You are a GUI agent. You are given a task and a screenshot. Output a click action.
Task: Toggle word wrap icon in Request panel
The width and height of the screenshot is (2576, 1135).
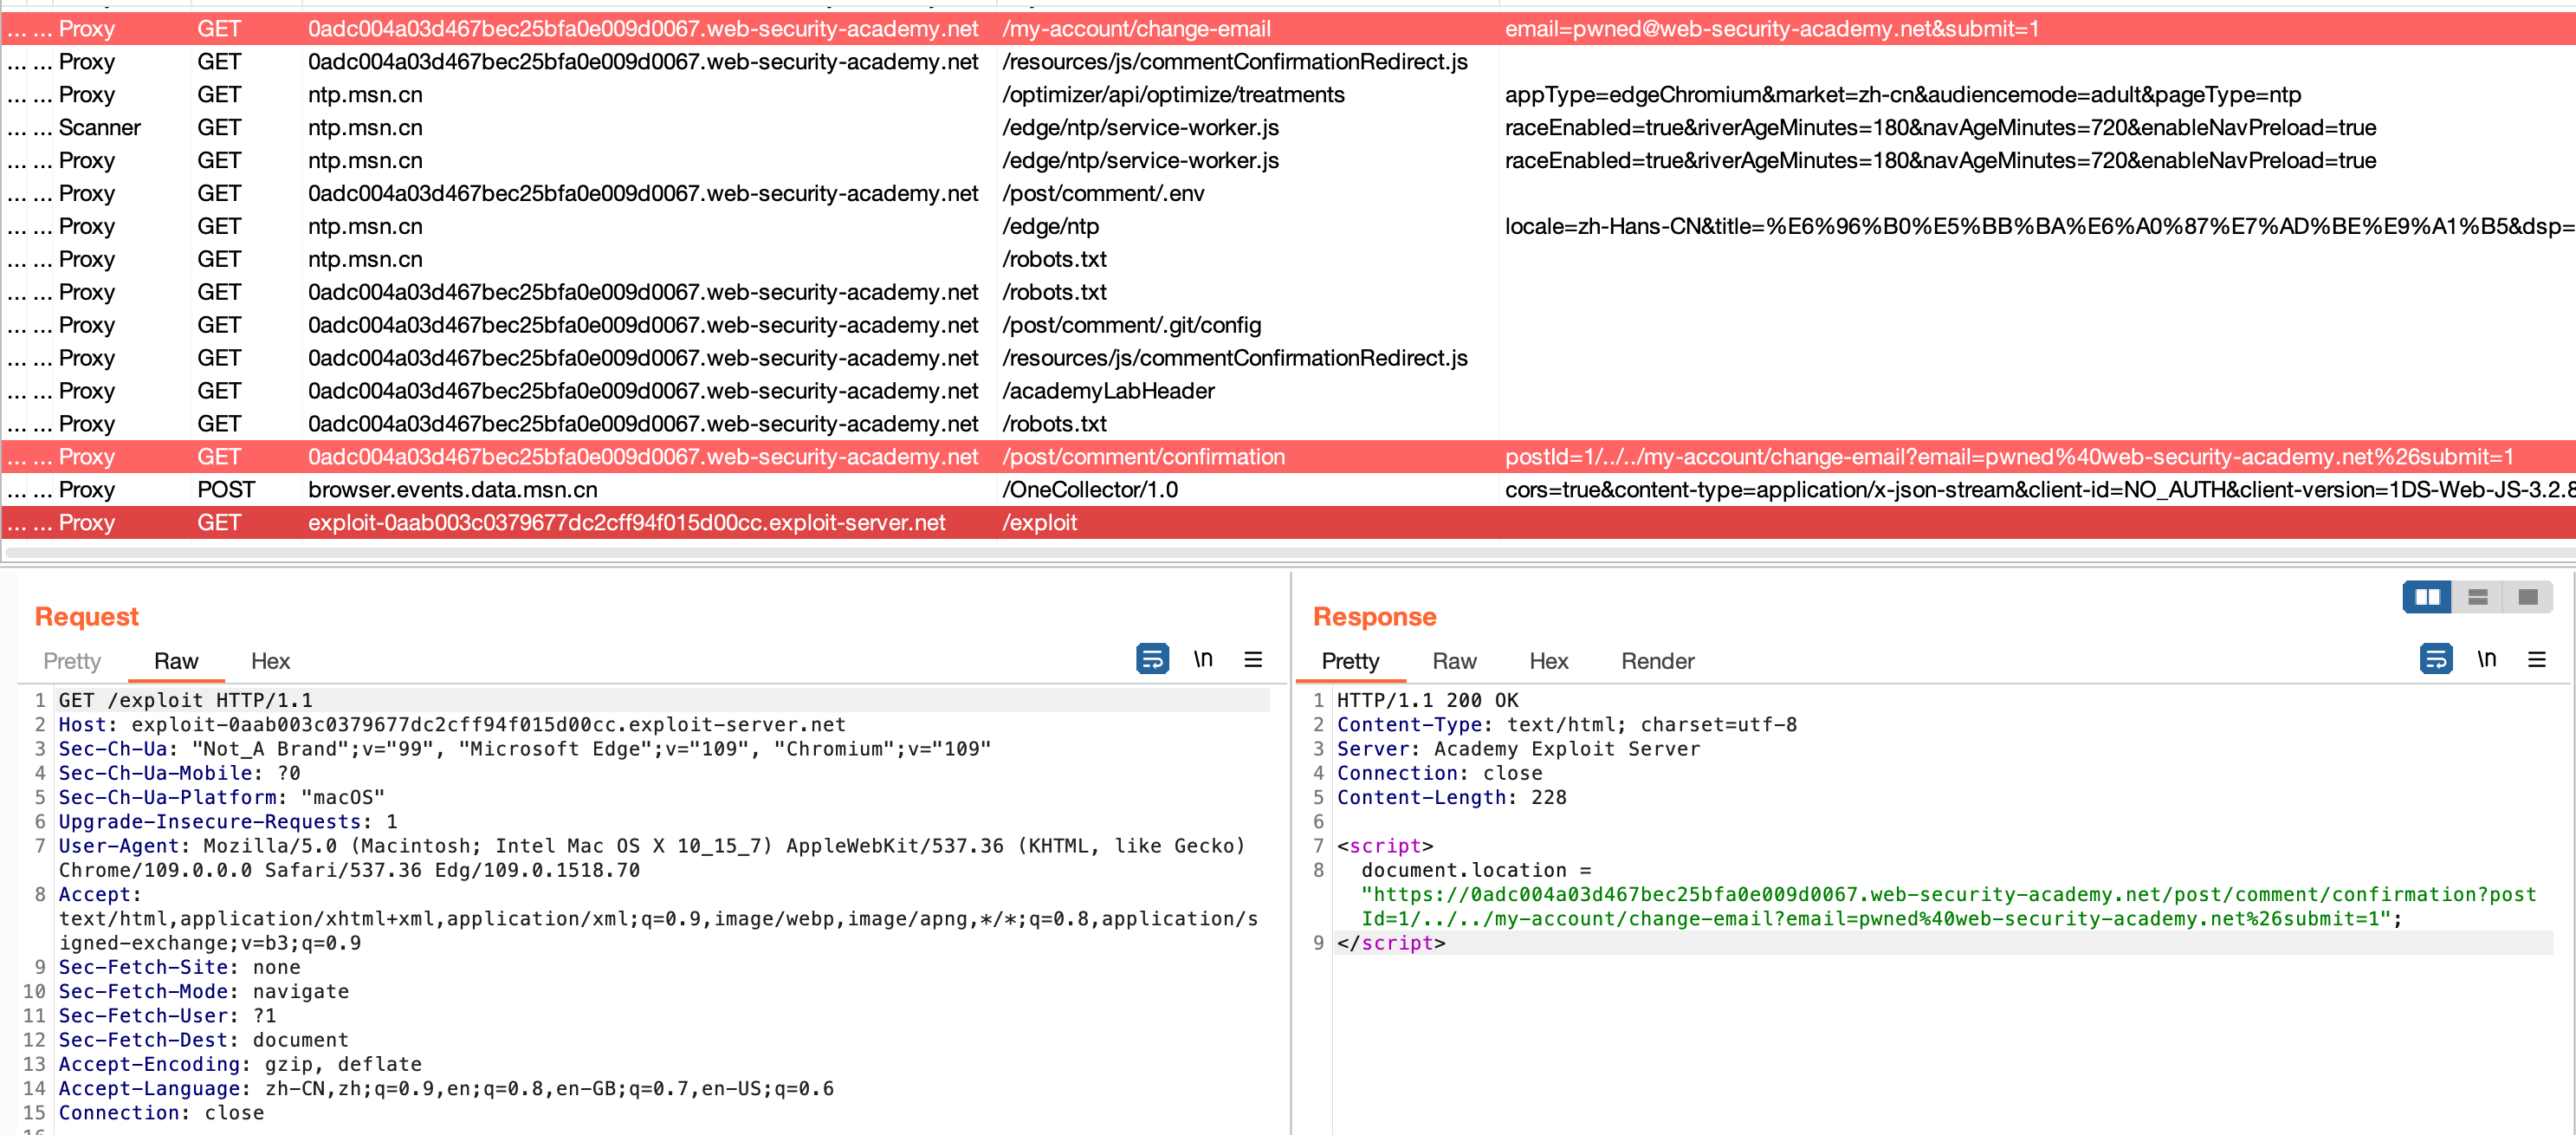[x=1152, y=659]
